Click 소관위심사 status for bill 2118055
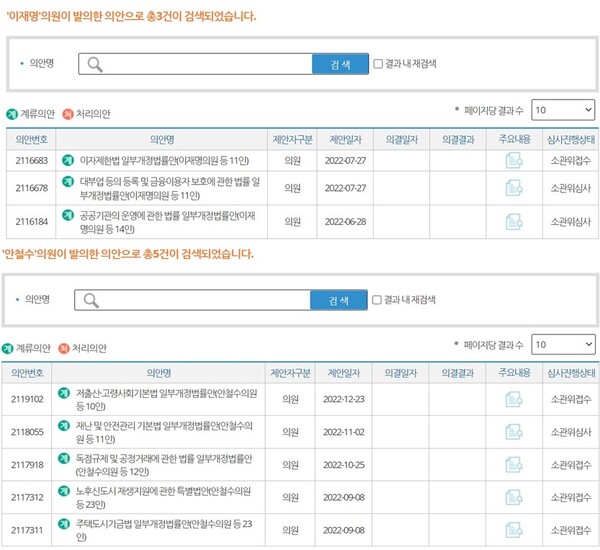This screenshot has width=600, height=550. 571,432
